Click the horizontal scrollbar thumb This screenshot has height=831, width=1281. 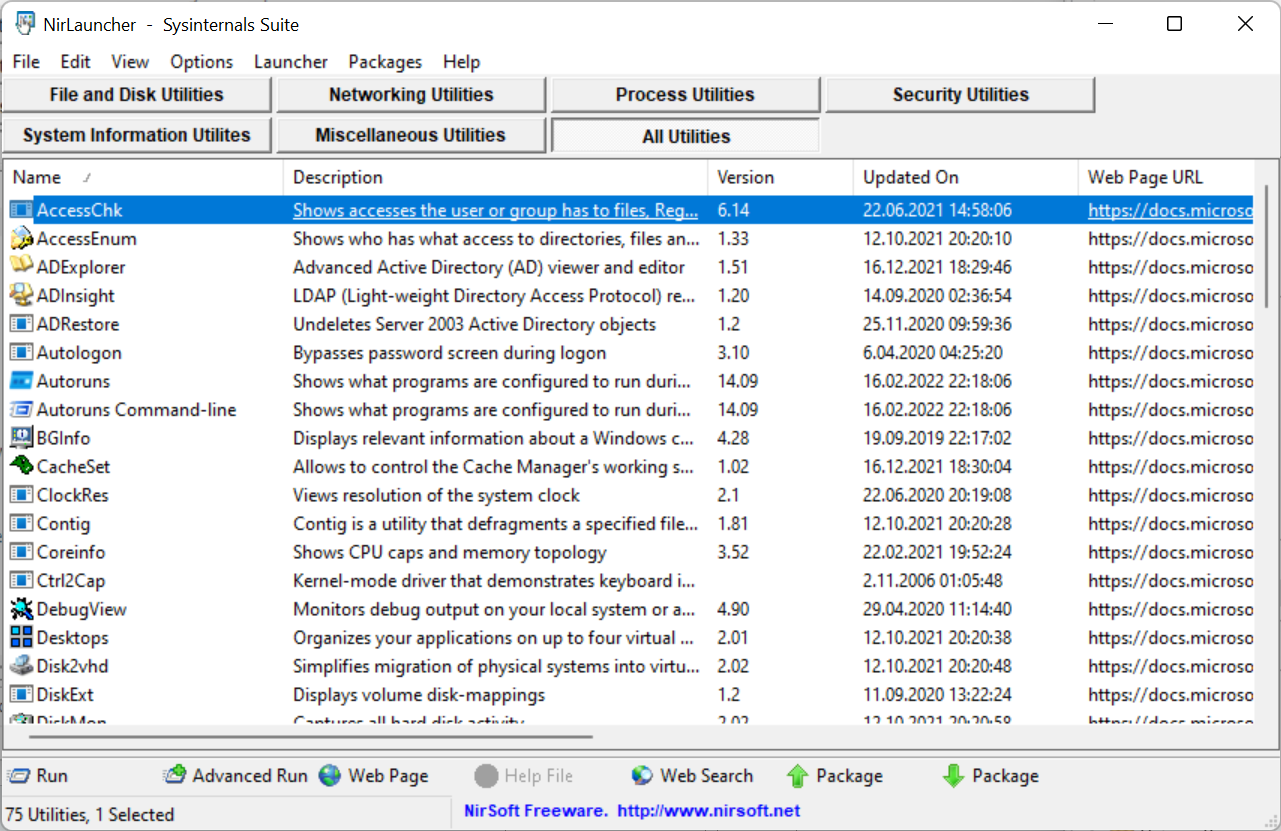tap(311, 738)
